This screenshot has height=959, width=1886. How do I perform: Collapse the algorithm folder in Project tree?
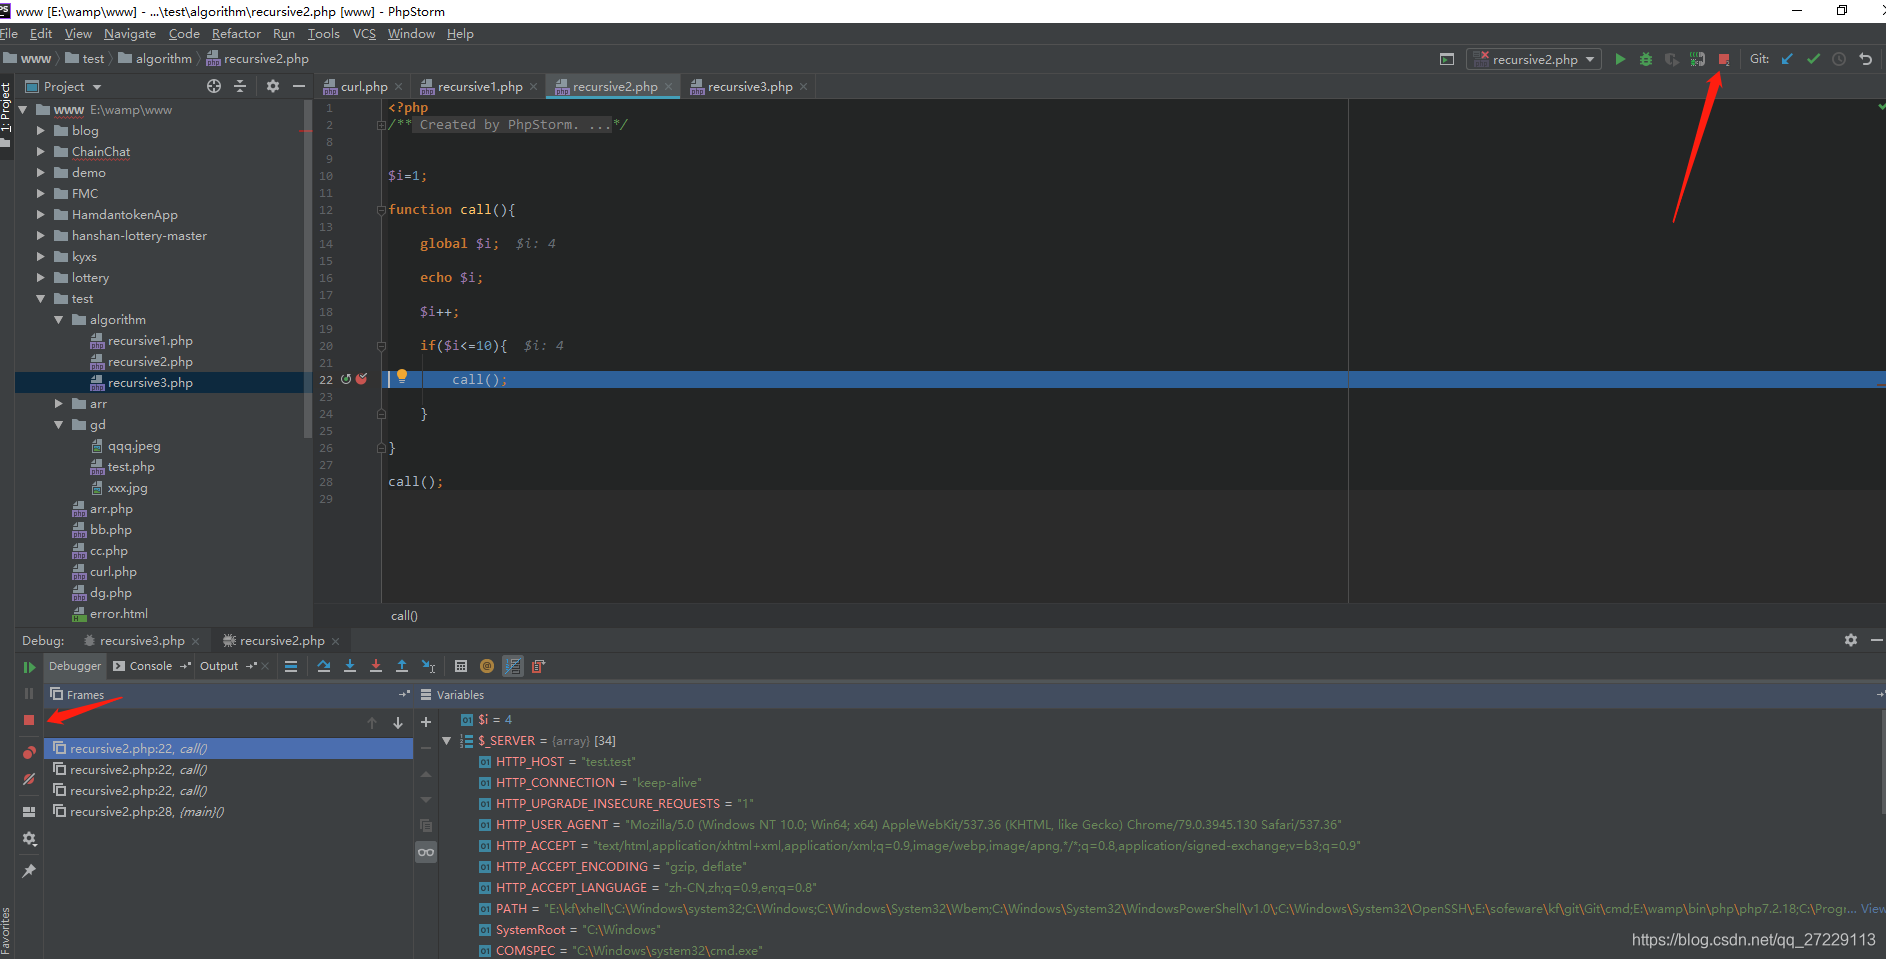(60, 319)
